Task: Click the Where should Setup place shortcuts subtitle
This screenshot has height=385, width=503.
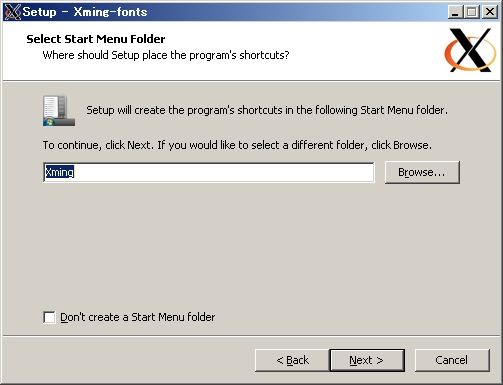Action: click(166, 55)
